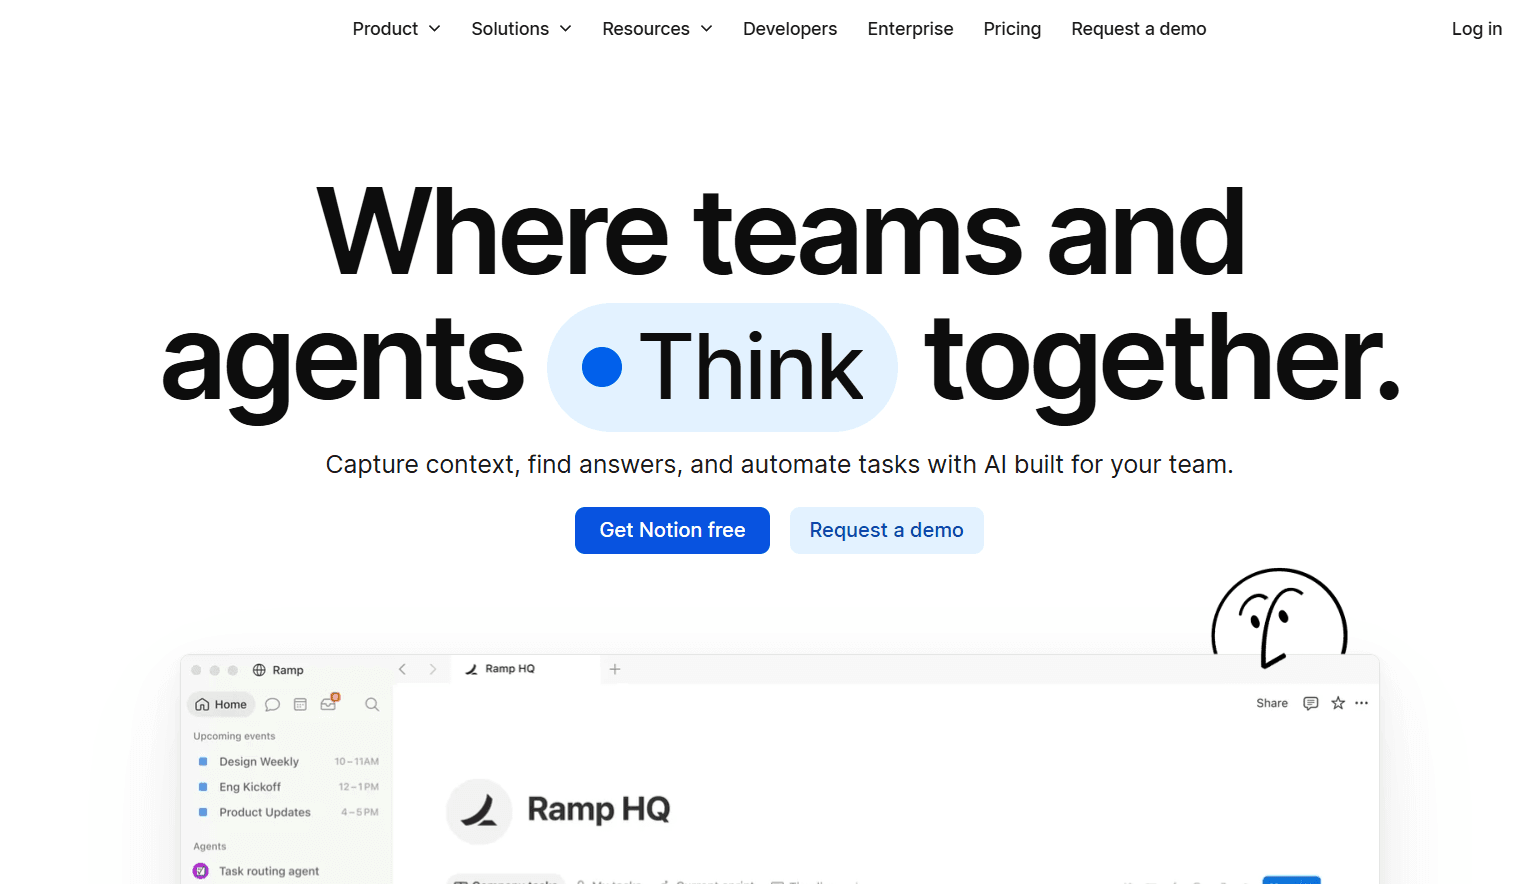This screenshot has height=884, width=1513.
Task: Open the inbox icon with orange badge
Action: [x=329, y=703]
